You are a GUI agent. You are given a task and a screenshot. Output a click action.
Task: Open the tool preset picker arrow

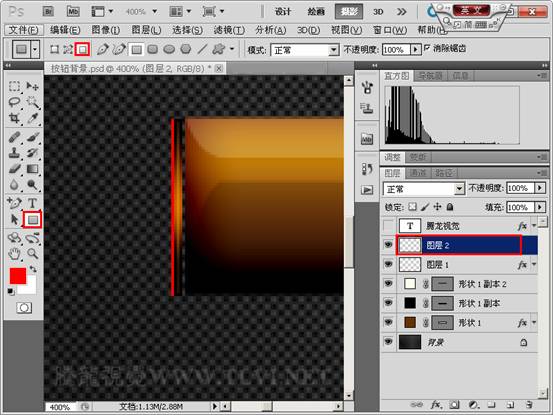[35, 49]
